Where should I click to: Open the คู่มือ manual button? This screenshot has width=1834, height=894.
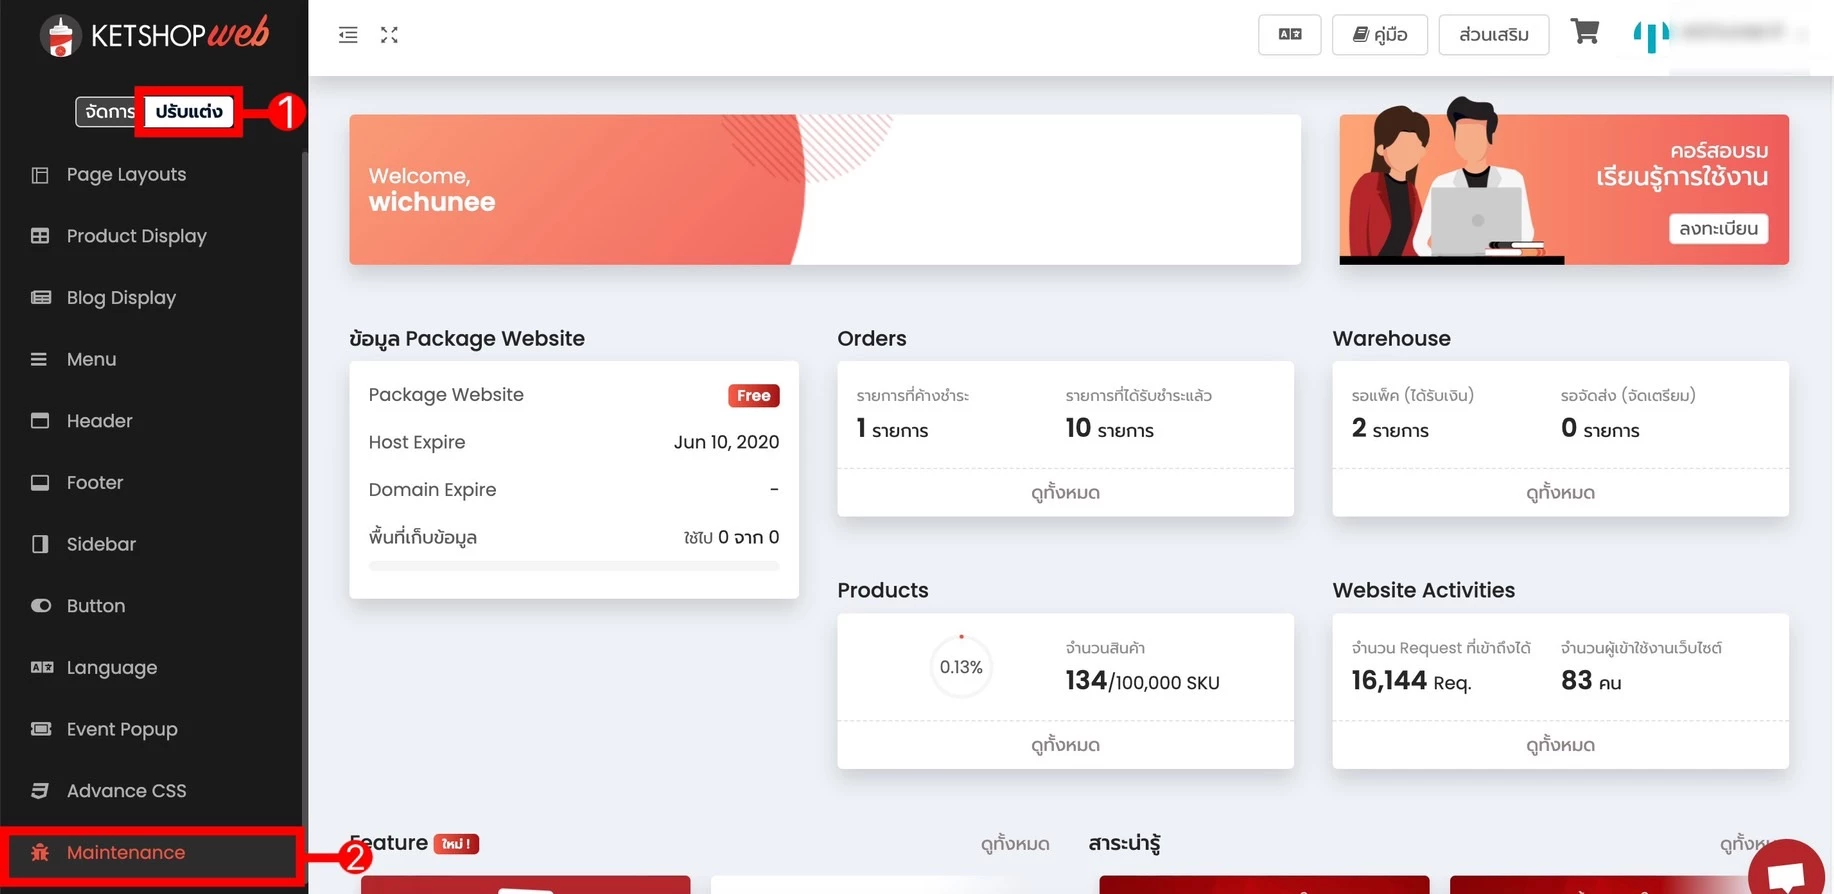(1379, 35)
